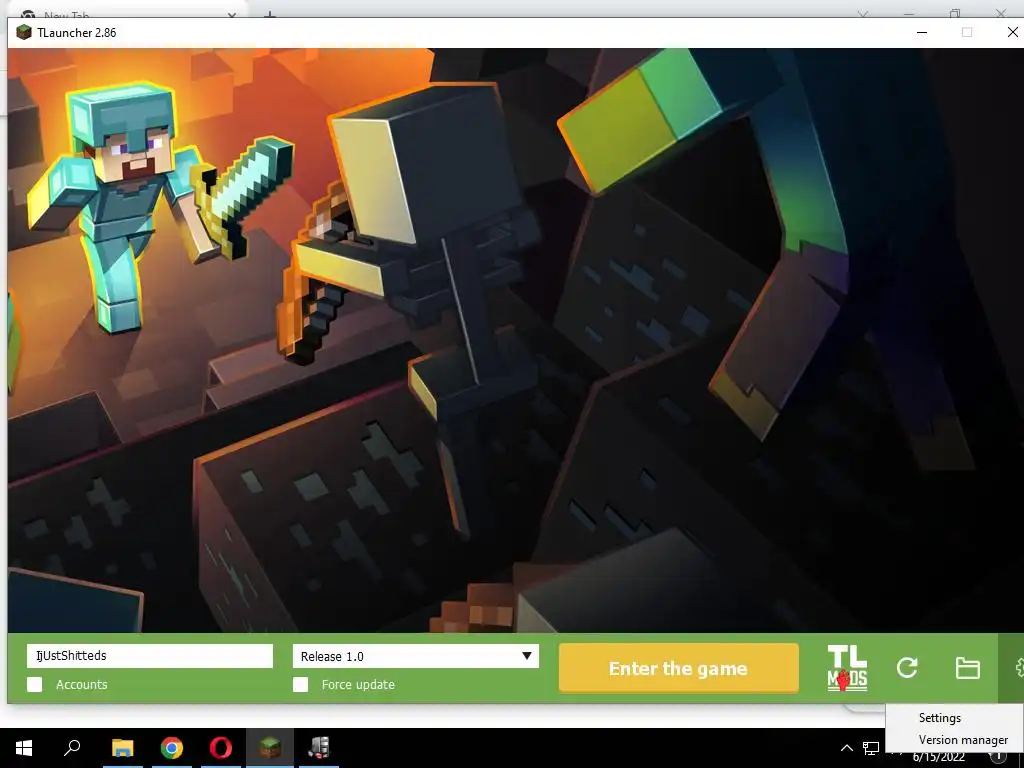Click the settings gear icon
The height and width of the screenshot is (768, 1024).
[1018, 668]
